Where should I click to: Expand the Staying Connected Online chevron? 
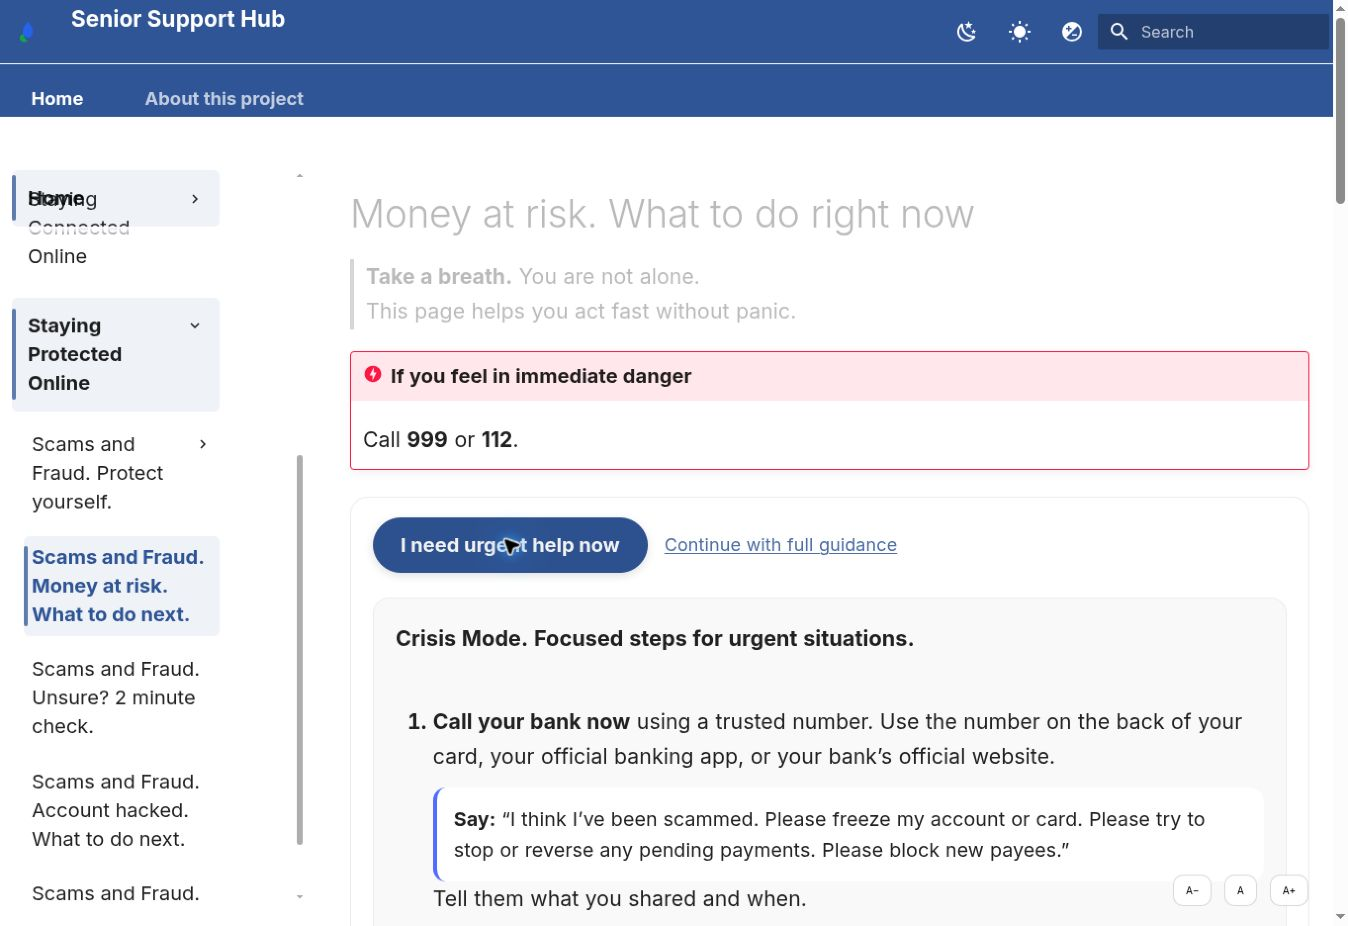coord(195,199)
